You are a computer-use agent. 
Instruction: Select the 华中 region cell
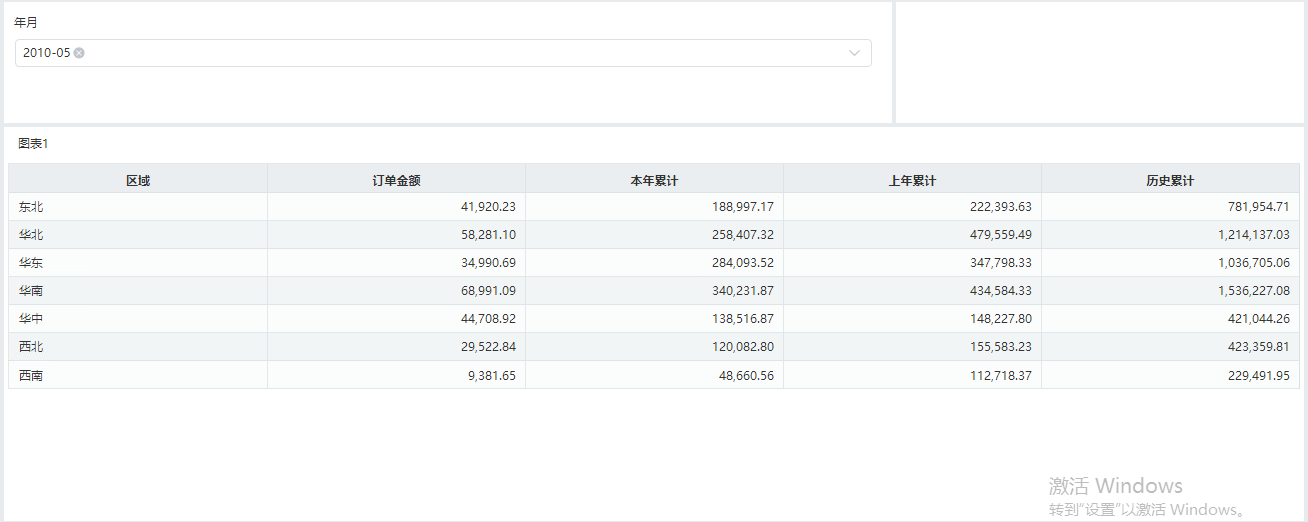tap(138, 319)
